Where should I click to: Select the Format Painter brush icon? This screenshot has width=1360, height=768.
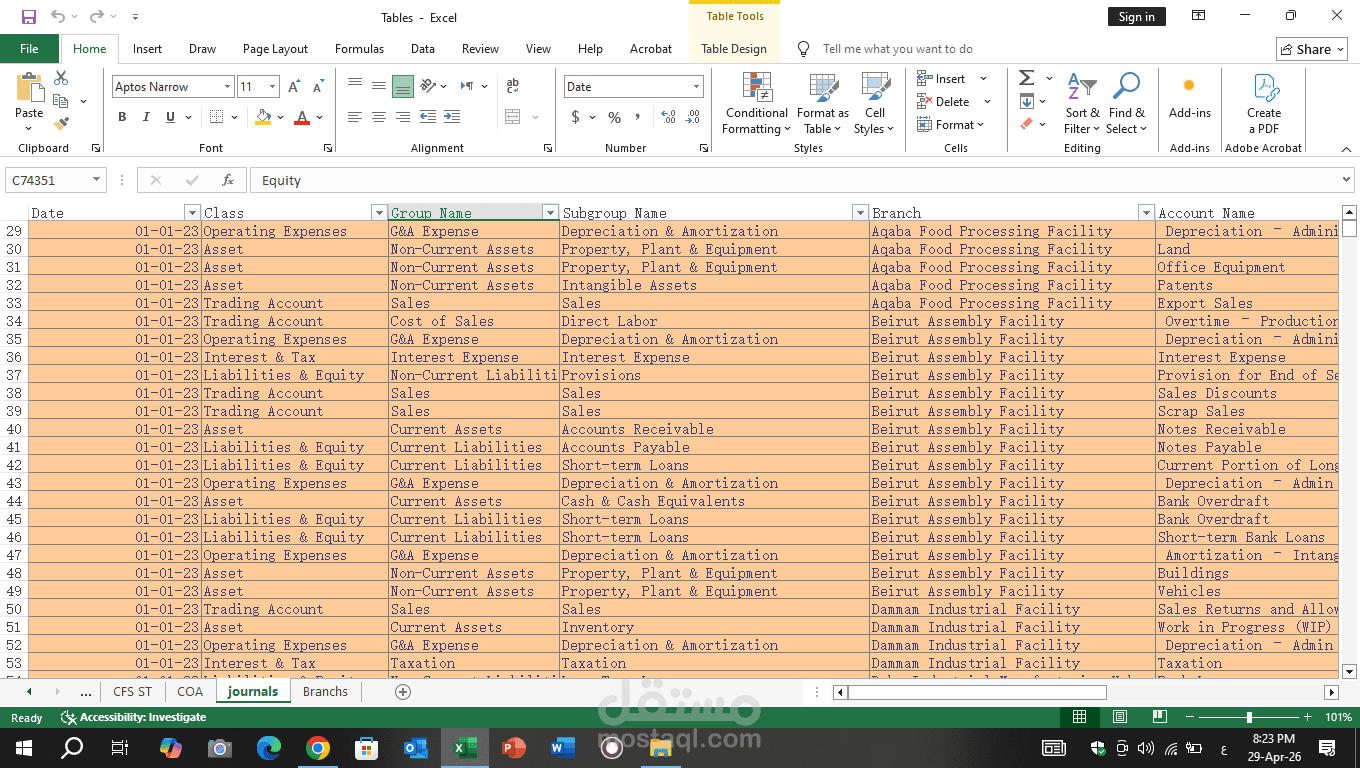[61, 124]
